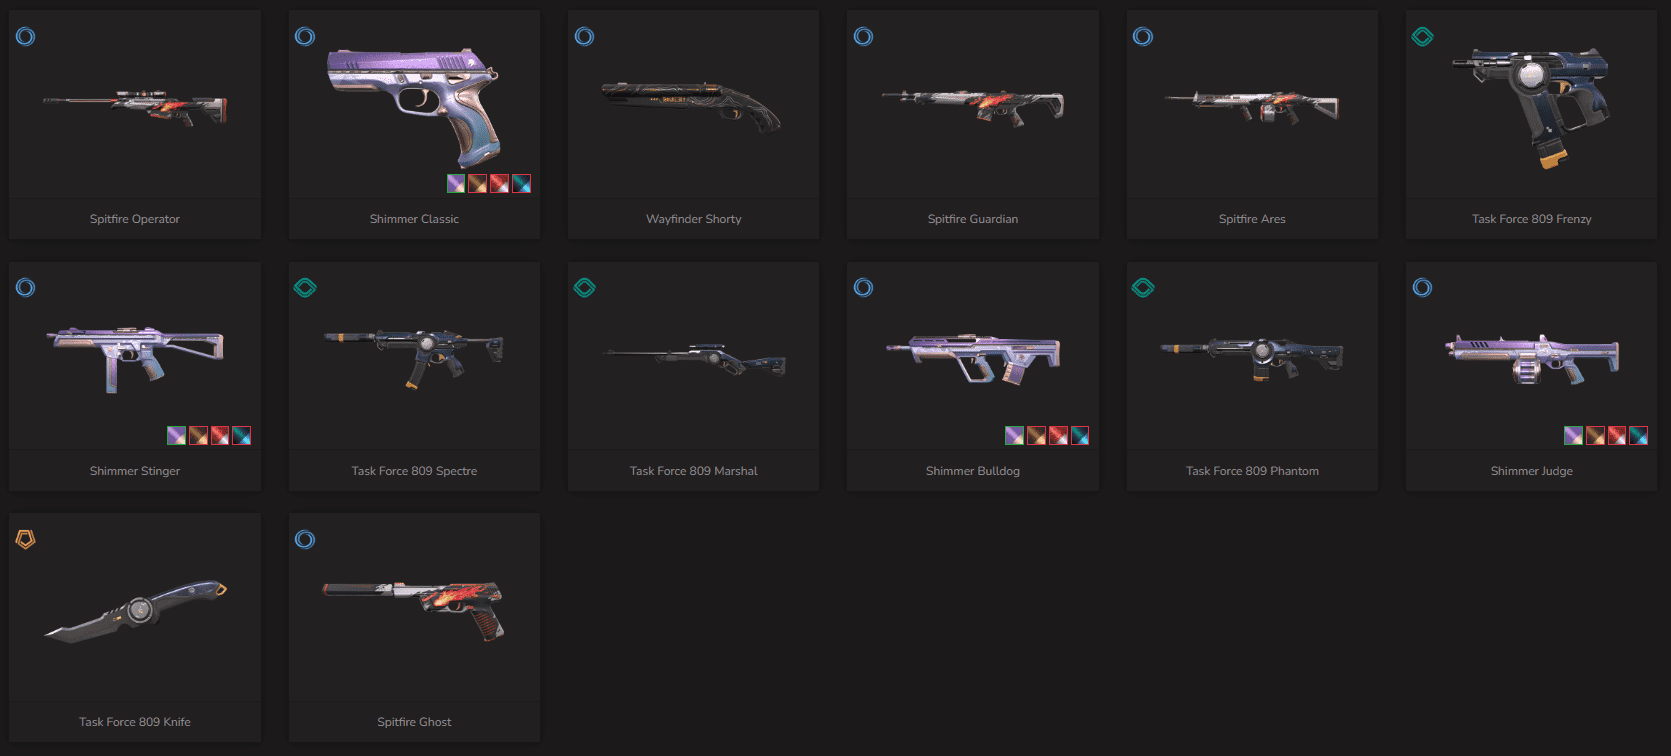
Task: Click the Task Force 809 Phantom name label
Action: 1252,471
